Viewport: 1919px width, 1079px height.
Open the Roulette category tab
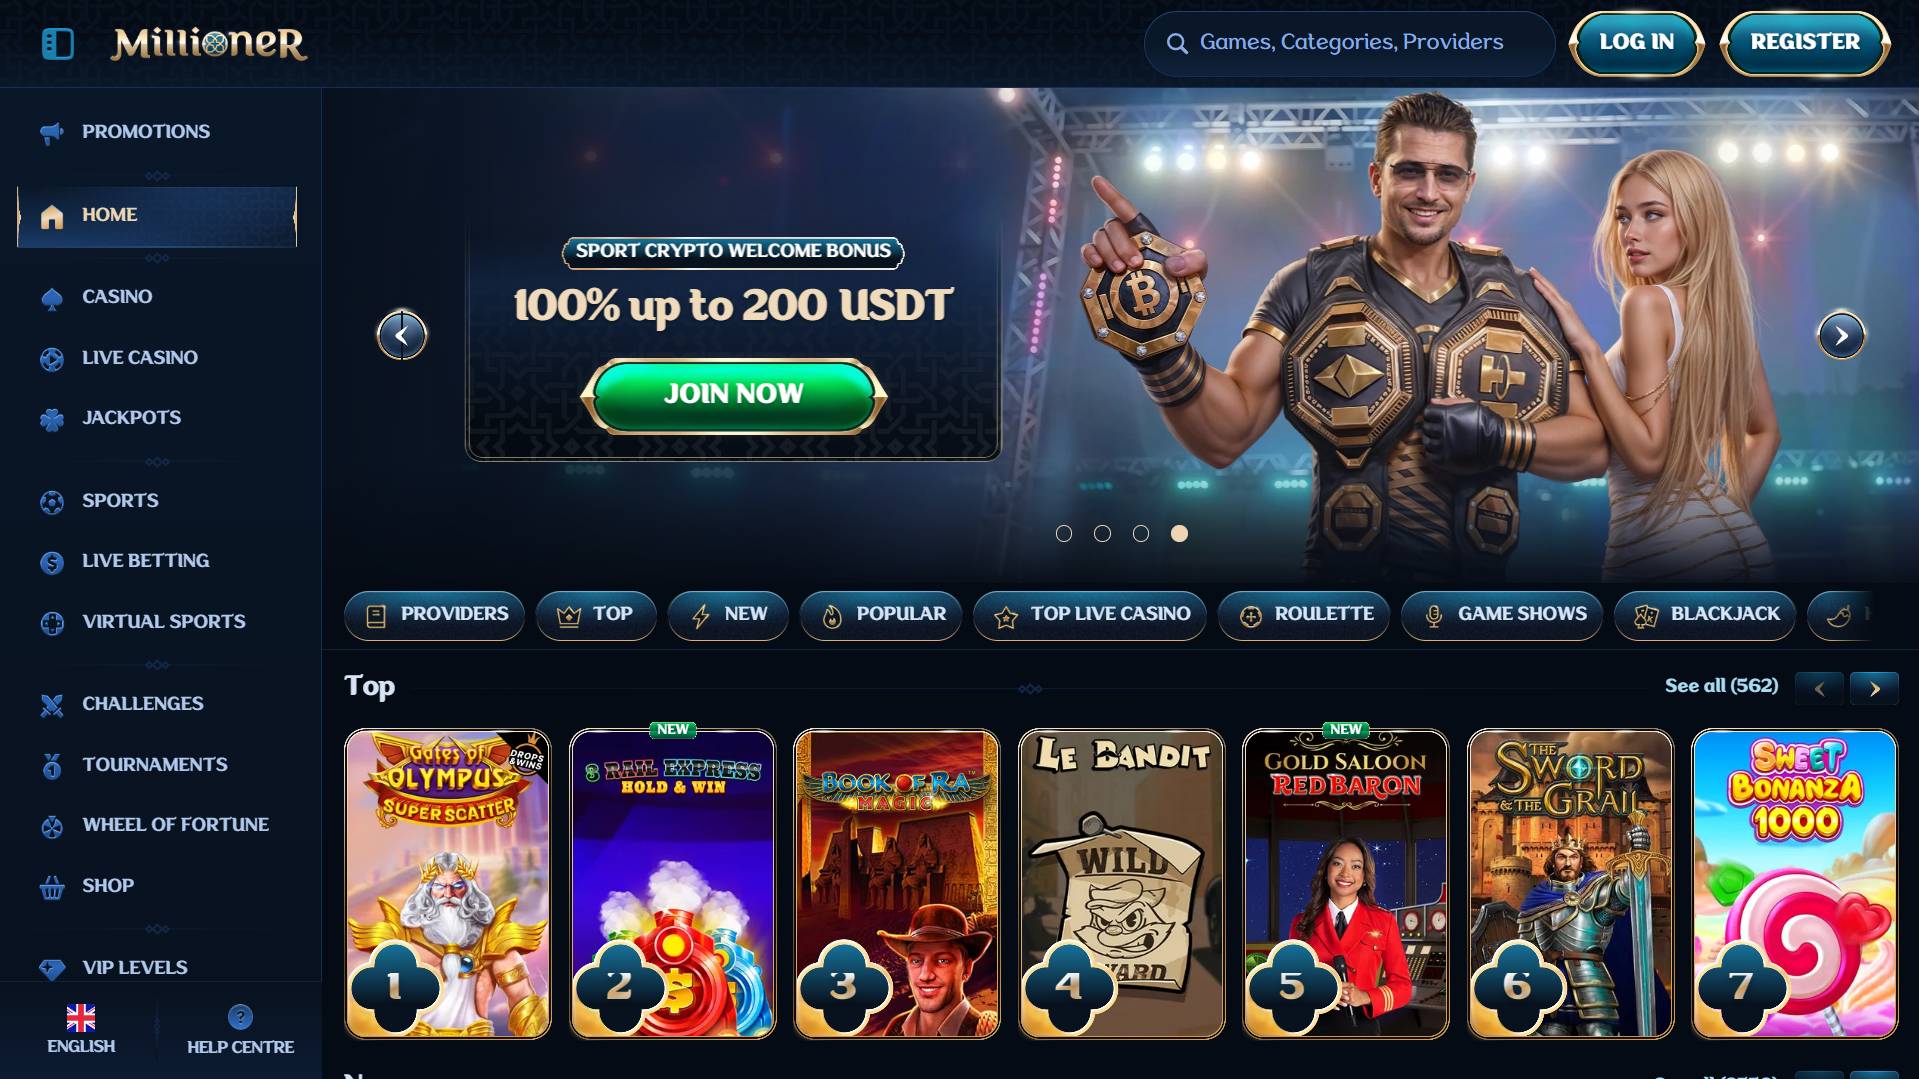coord(1304,615)
